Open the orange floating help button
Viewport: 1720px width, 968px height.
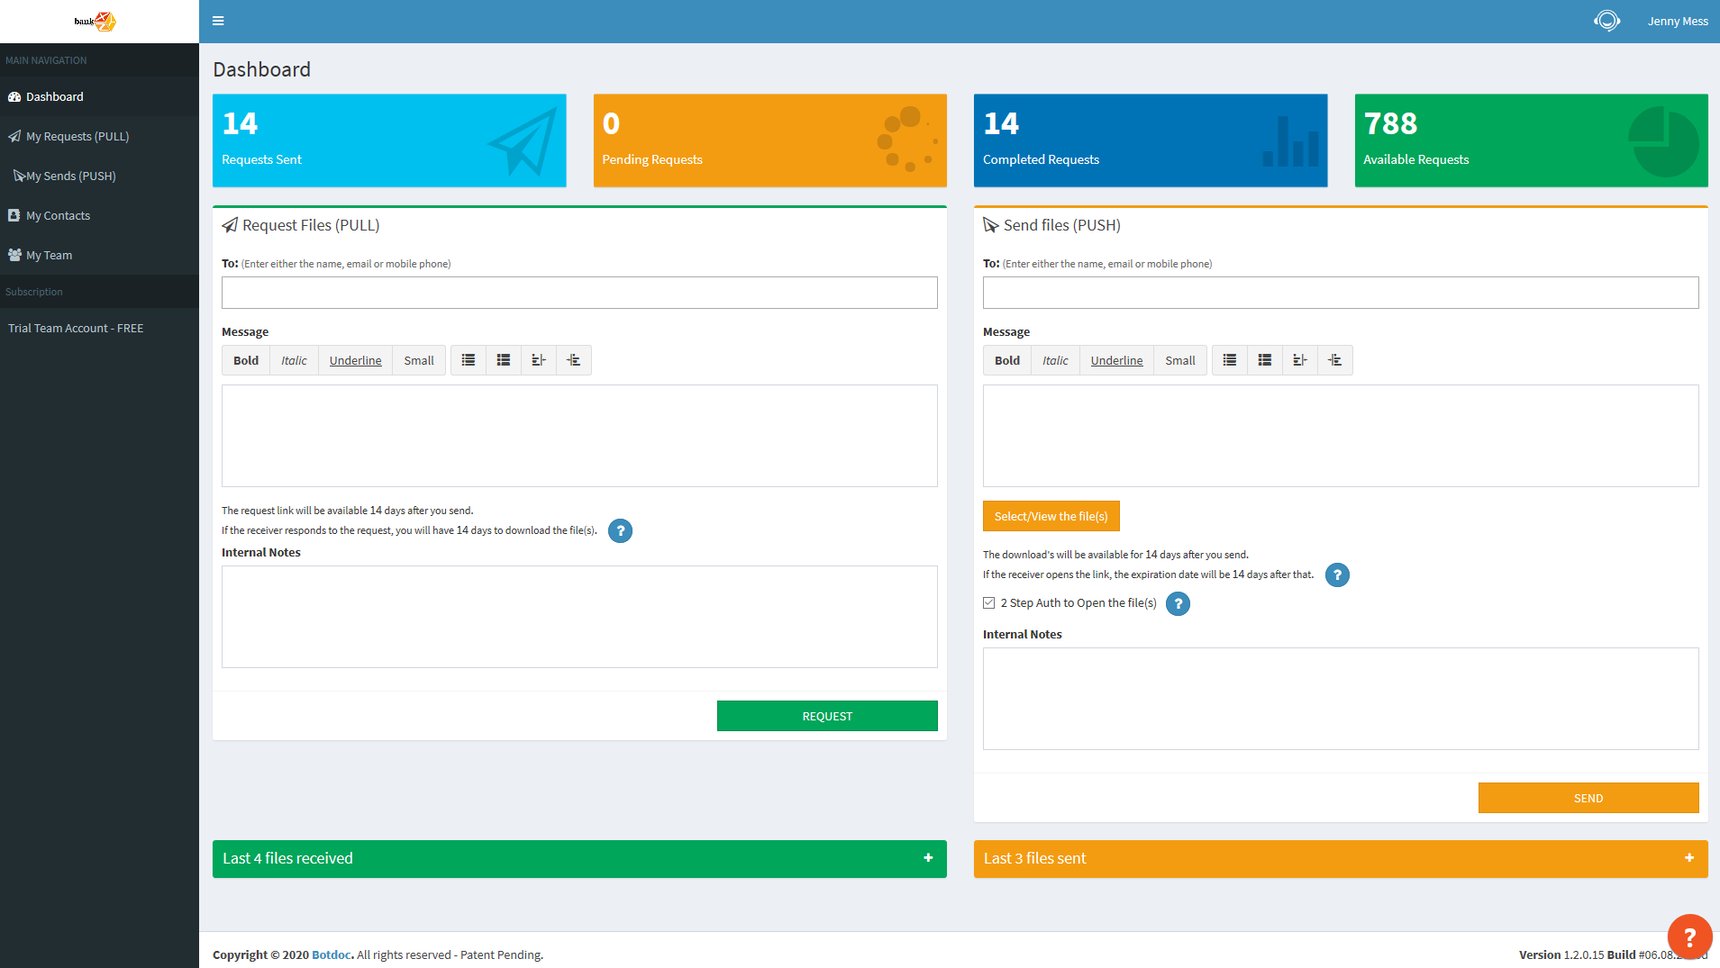pos(1690,937)
